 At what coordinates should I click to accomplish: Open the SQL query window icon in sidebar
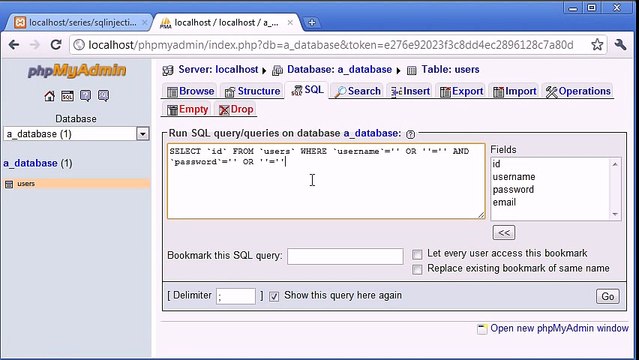pos(67,96)
